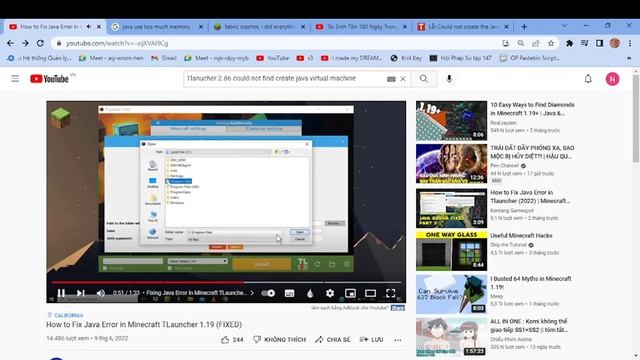Open 'I Busted 64 Myths in Minecraft' title
This screenshot has height=360, width=640.
(531, 283)
